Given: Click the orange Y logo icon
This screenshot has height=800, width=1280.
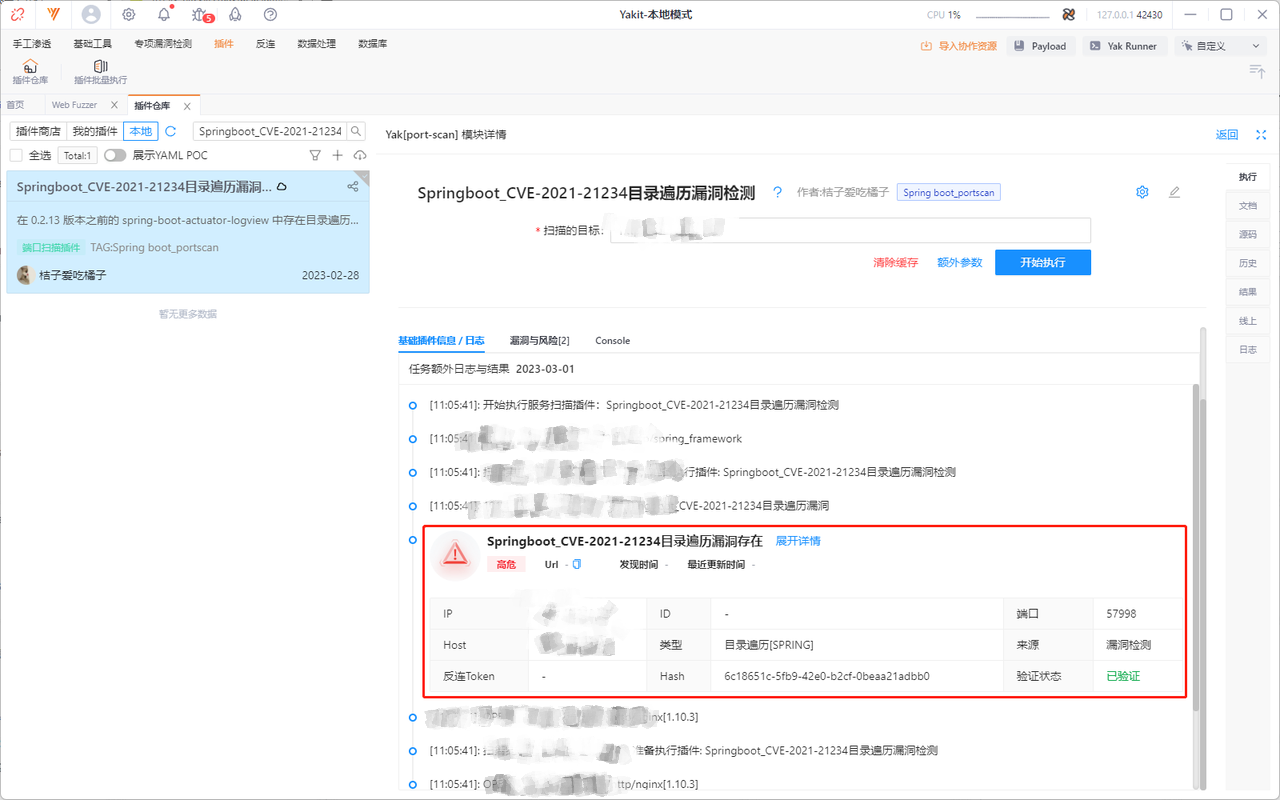Looking at the screenshot, I should (x=53, y=15).
